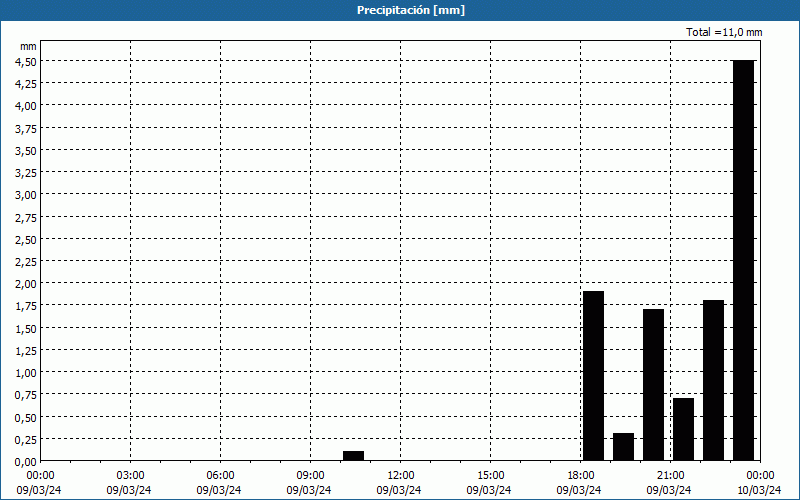Click the '03:00' time axis label
Screen dimensions: 800x500
point(131,476)
